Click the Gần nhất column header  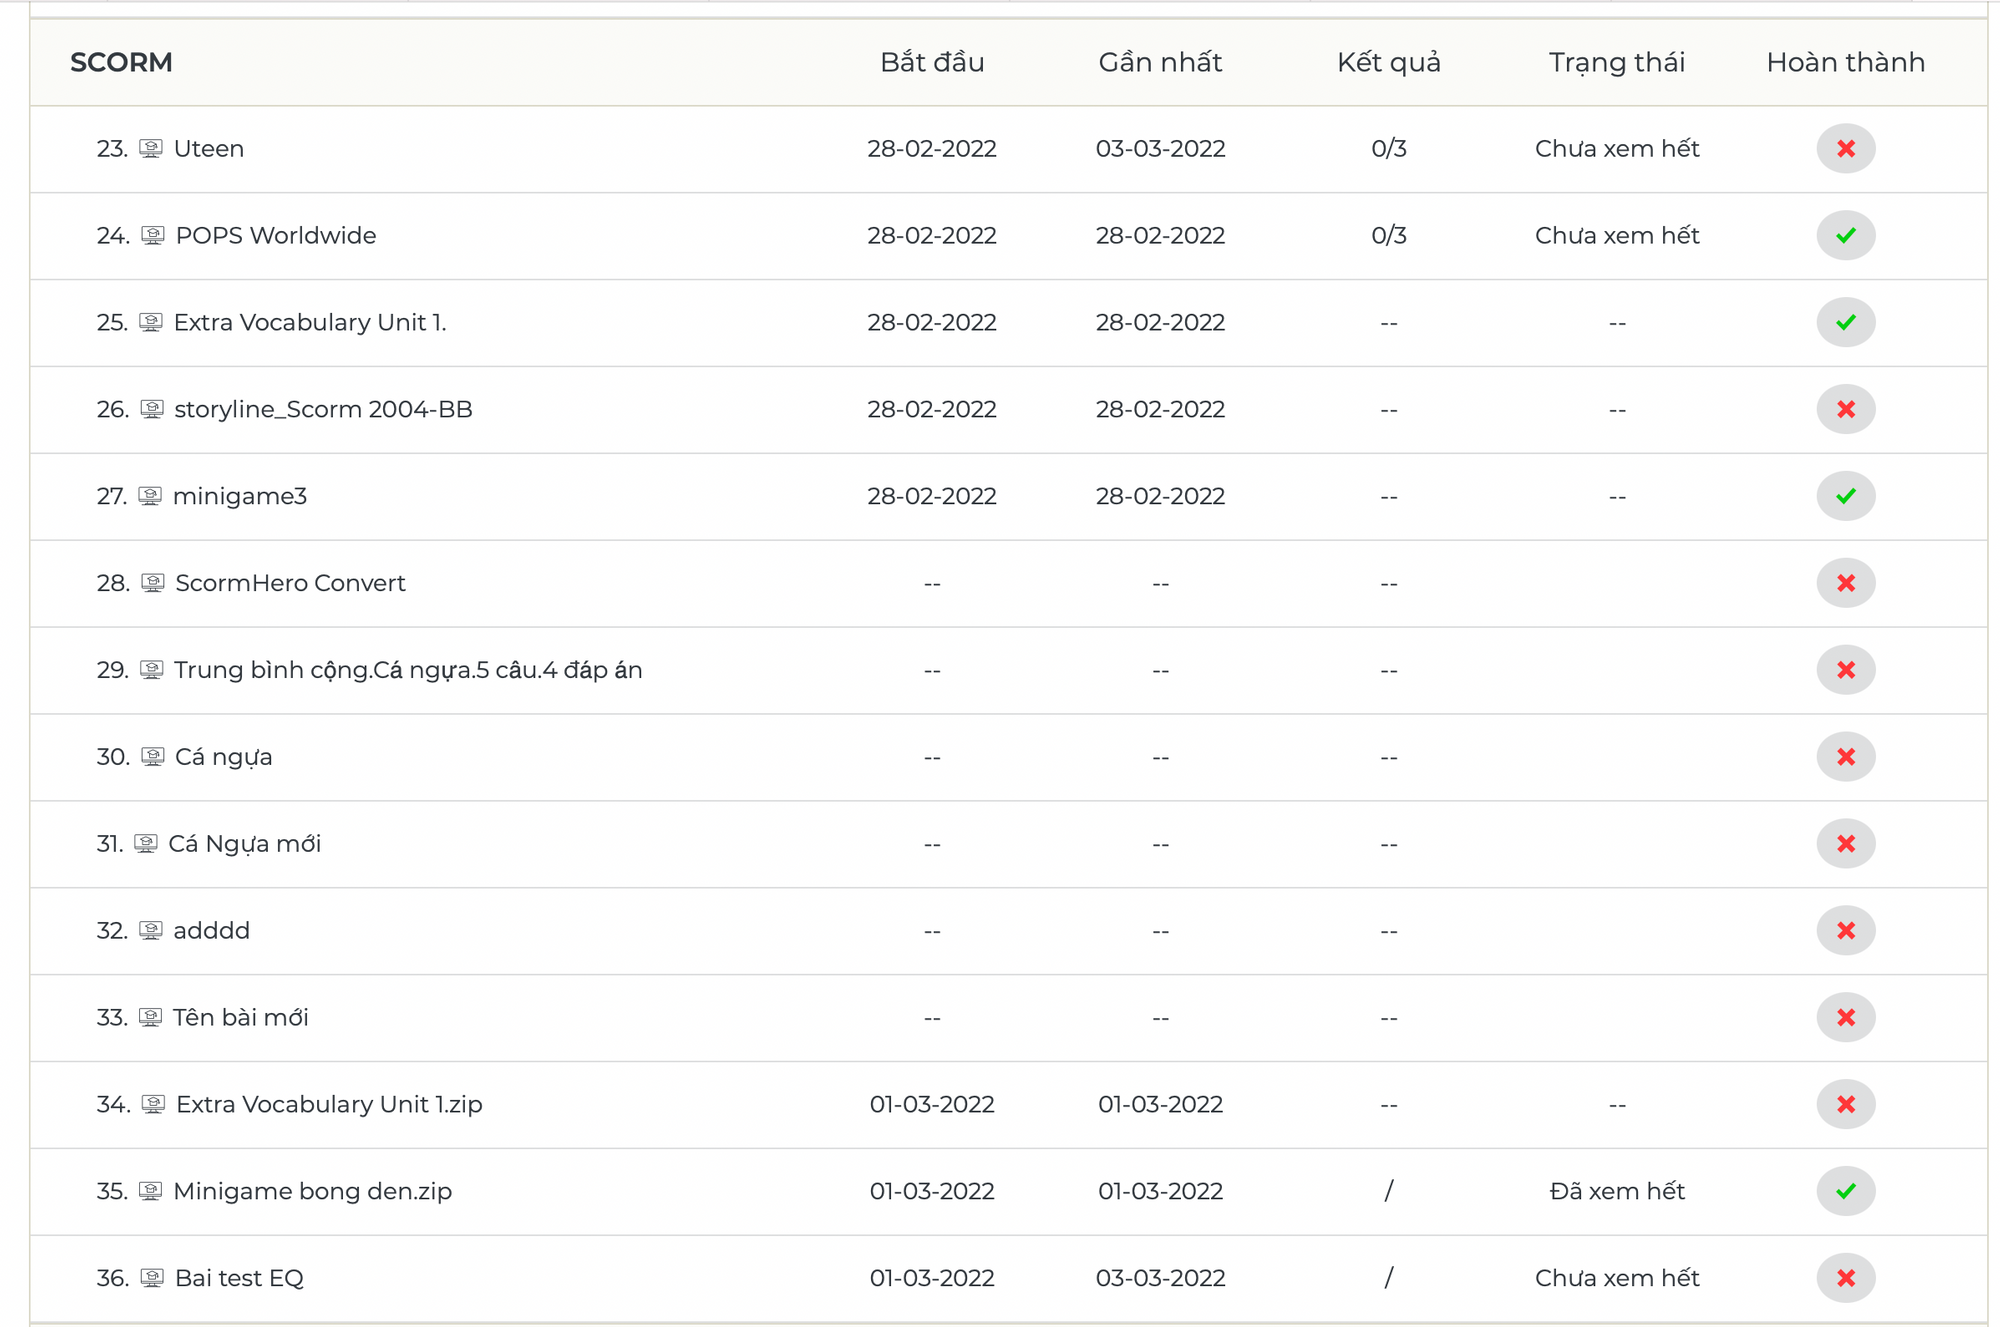[1160, 62]
